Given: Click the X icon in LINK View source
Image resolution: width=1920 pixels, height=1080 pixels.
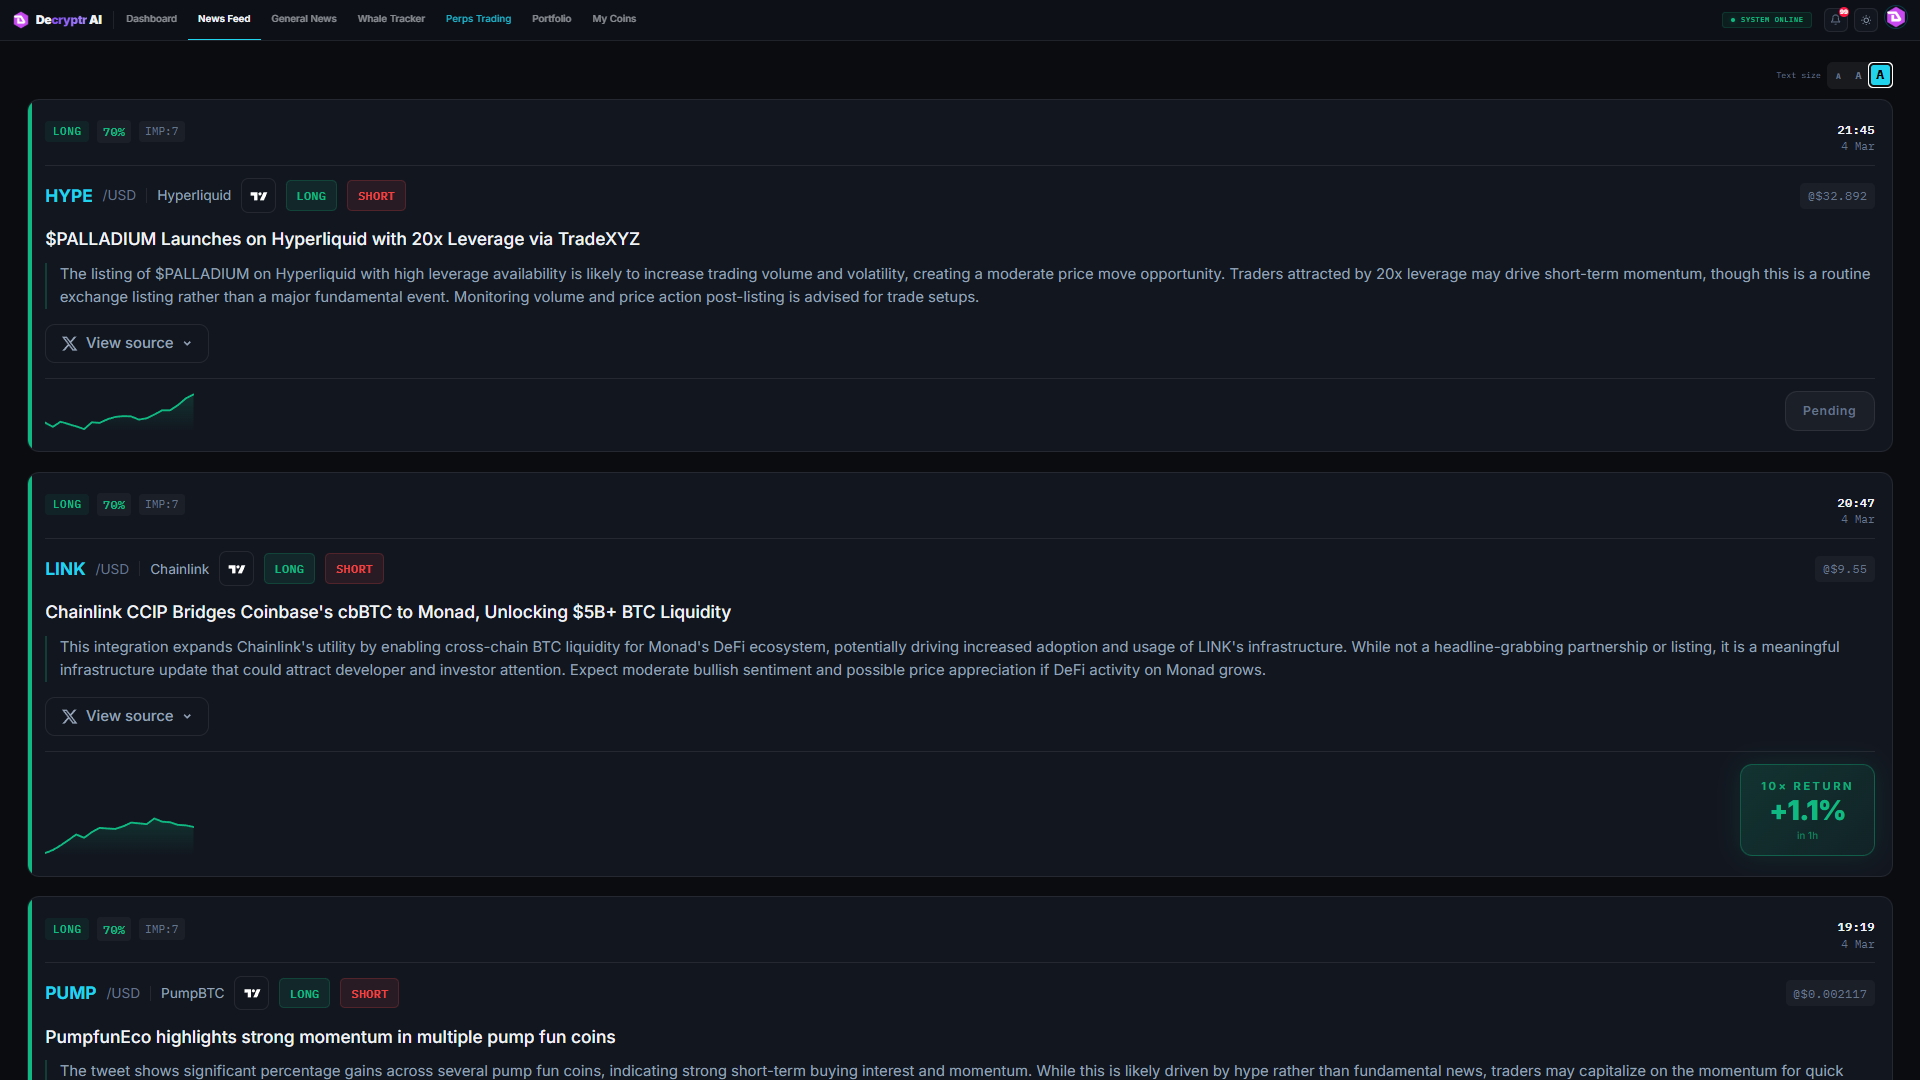Looking at the screenshot, I should [69, 716].
